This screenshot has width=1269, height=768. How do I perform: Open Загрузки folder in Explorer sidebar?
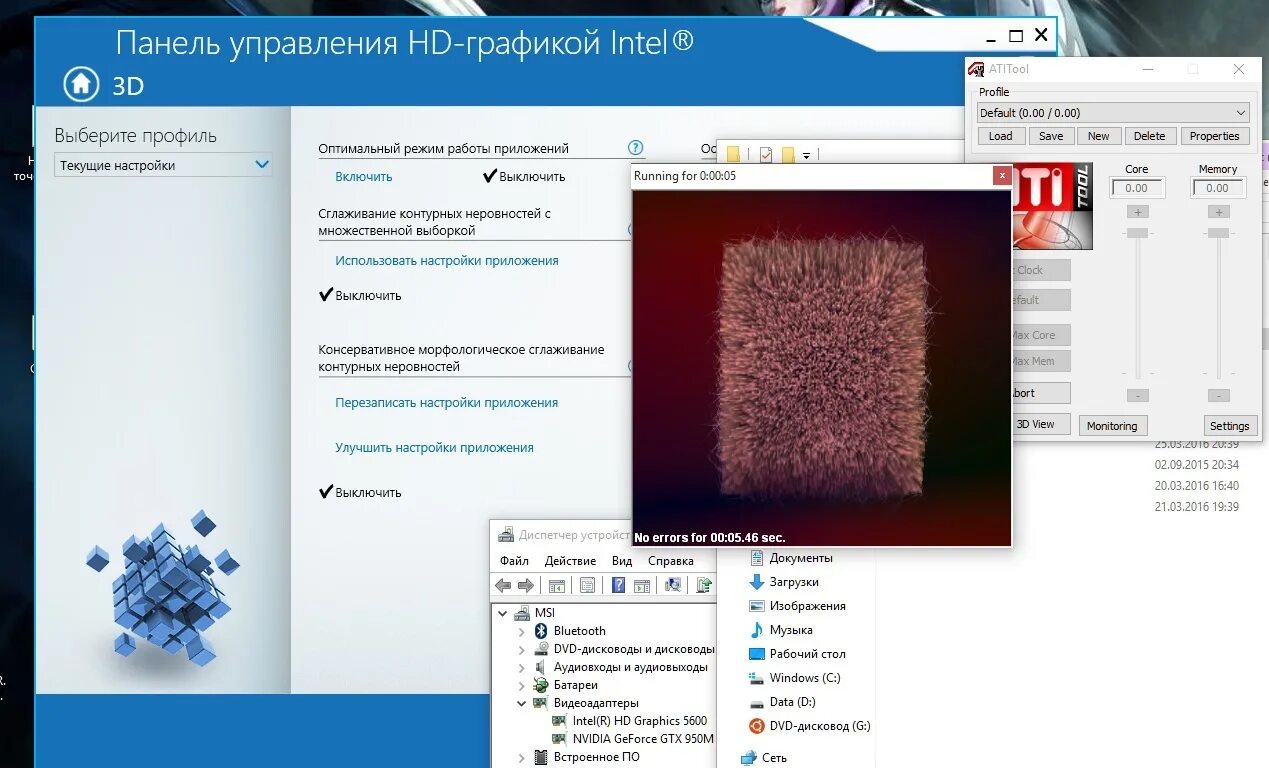coord(783,582)
